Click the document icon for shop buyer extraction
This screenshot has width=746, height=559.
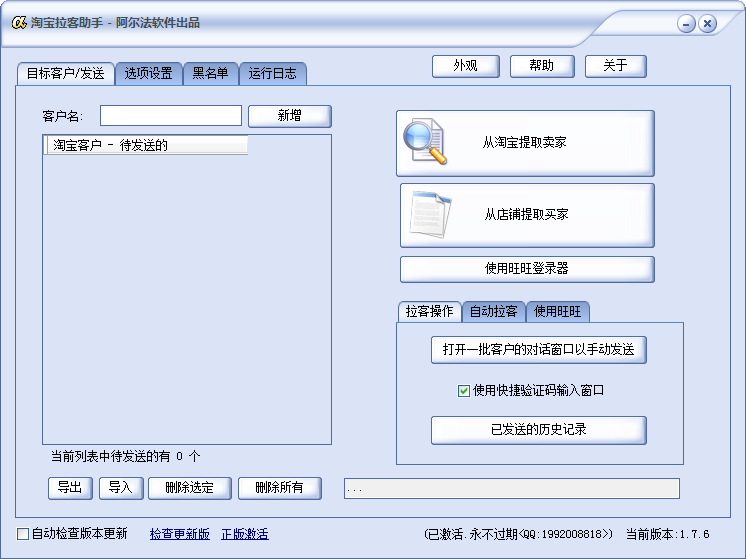point(431,215)
